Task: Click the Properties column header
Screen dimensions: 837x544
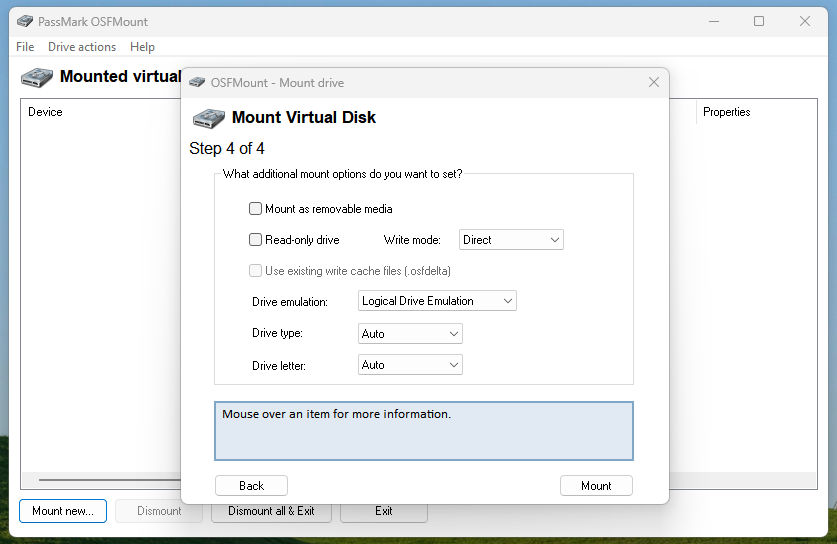Action: tap(726, 112)
